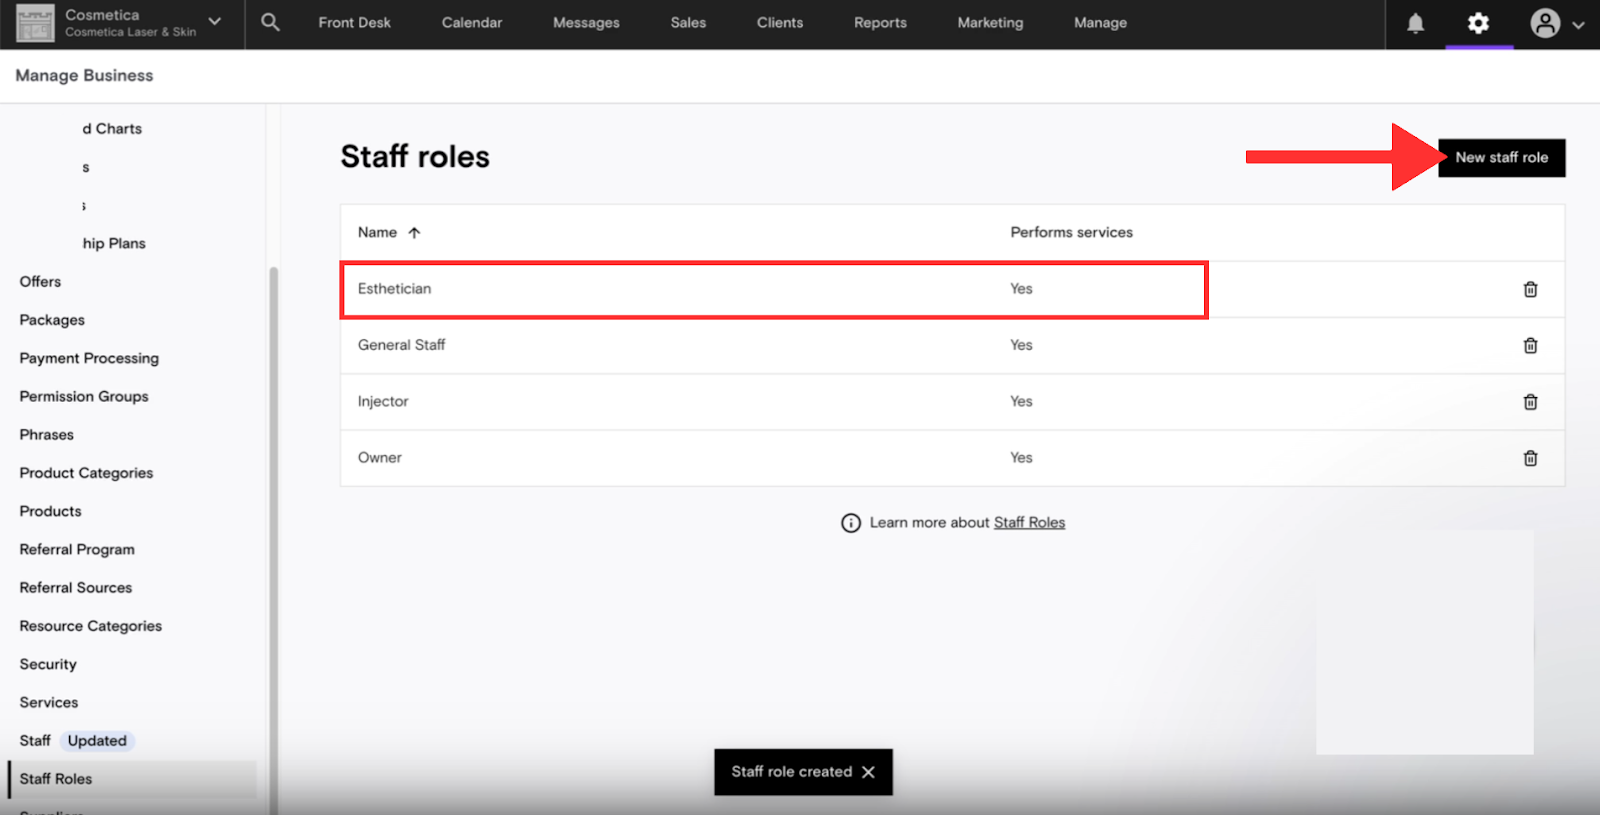
Task: Open the Staff Roles help link
Action: 1029,522
